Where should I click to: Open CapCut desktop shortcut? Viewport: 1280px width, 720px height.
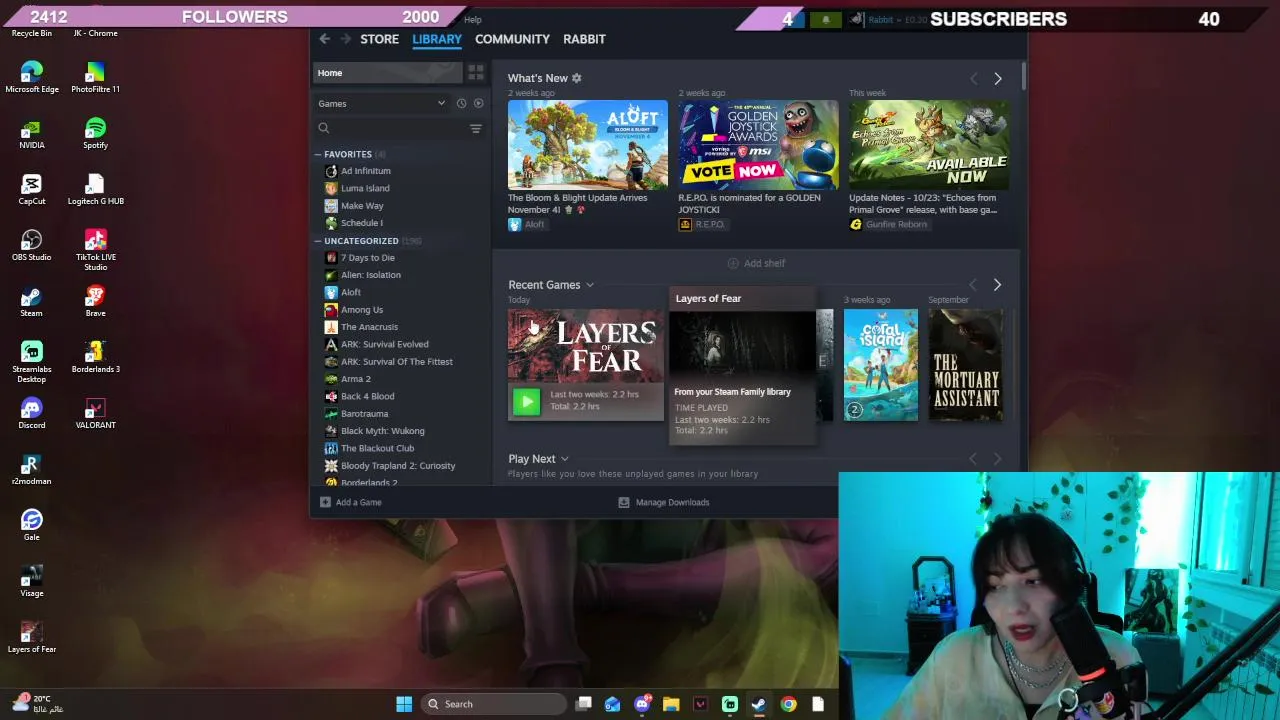pyautogui.click(x=31, y=190)
